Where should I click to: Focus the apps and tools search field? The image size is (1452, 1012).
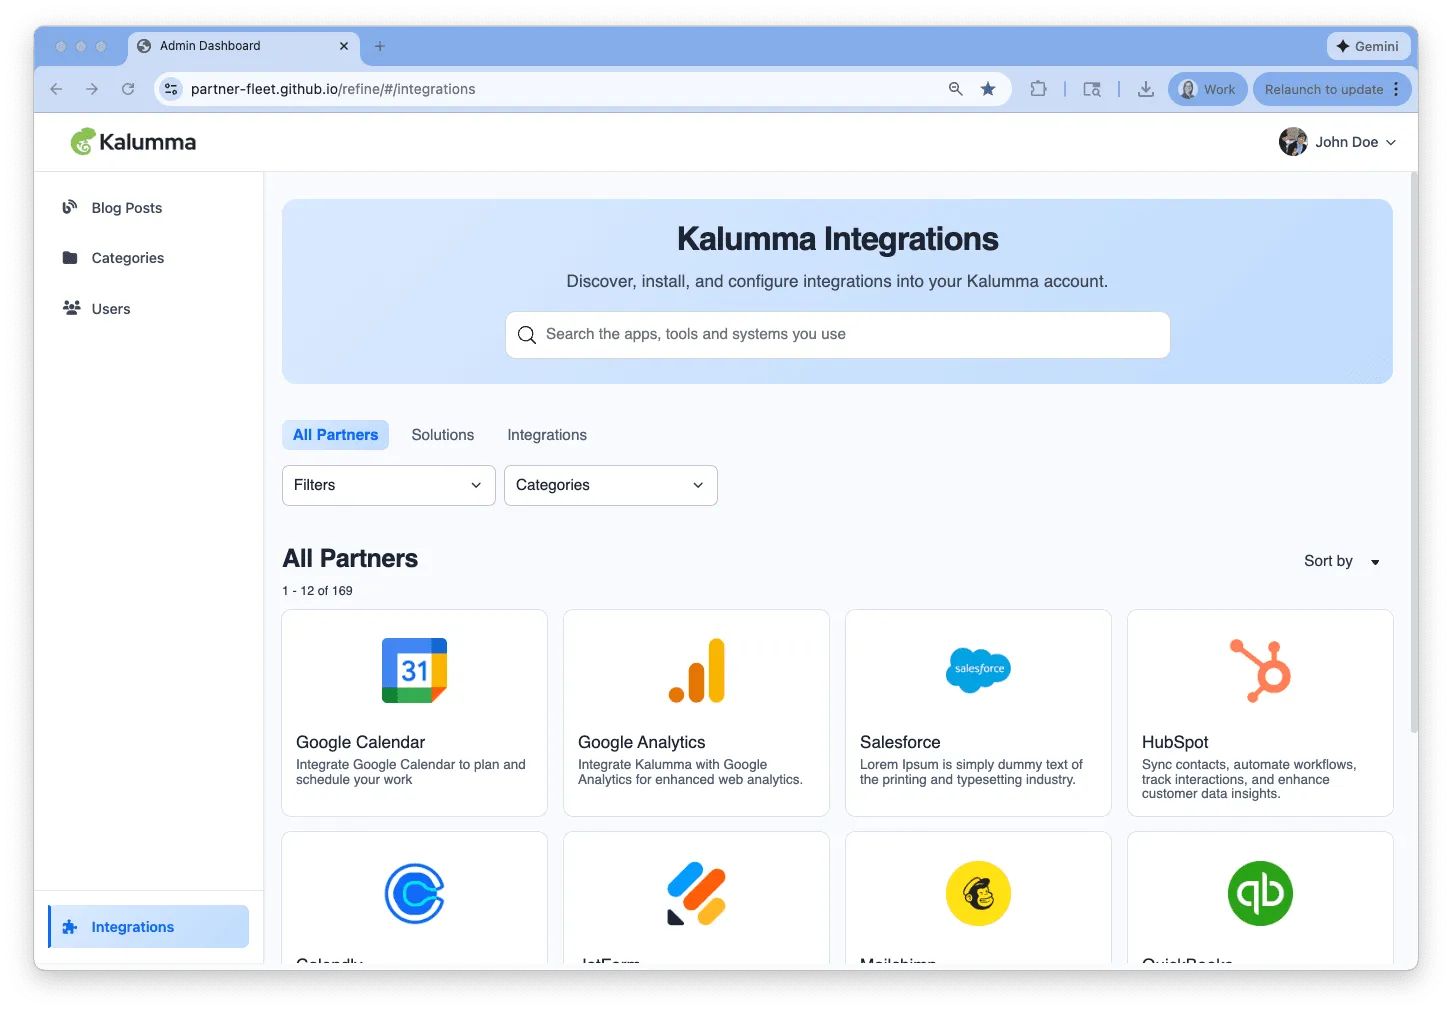[x=838, y=335]
